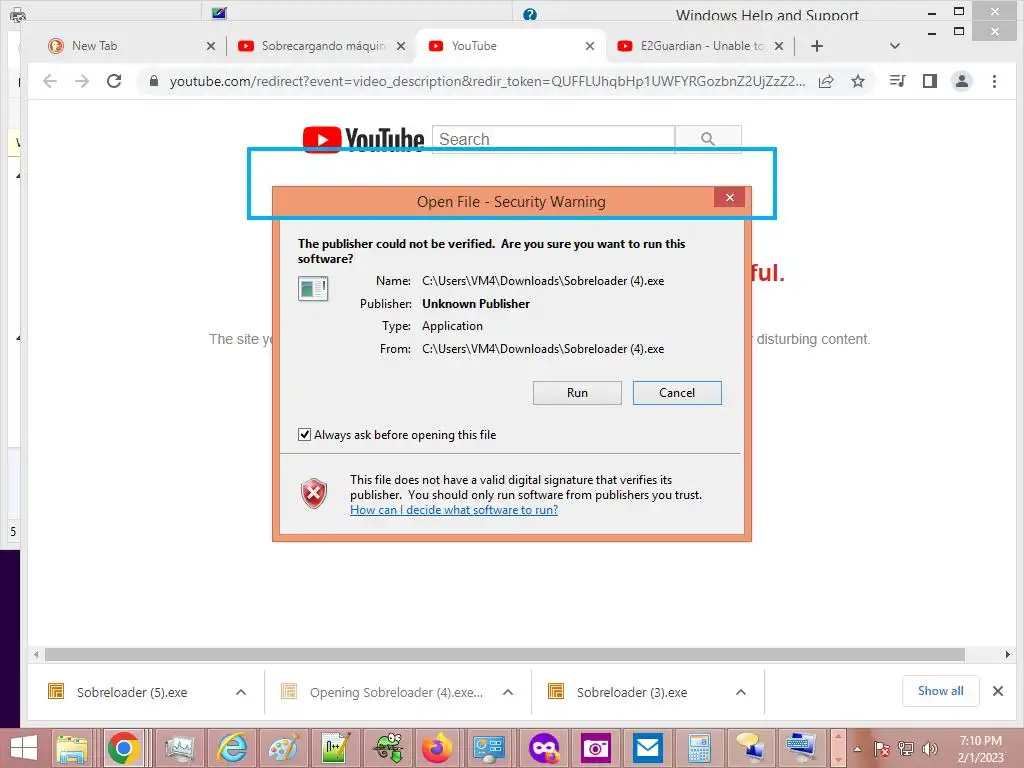The image size is (1024, 768).
Task: Bookmark this page with the star
Action: click(x=857, y=81)
